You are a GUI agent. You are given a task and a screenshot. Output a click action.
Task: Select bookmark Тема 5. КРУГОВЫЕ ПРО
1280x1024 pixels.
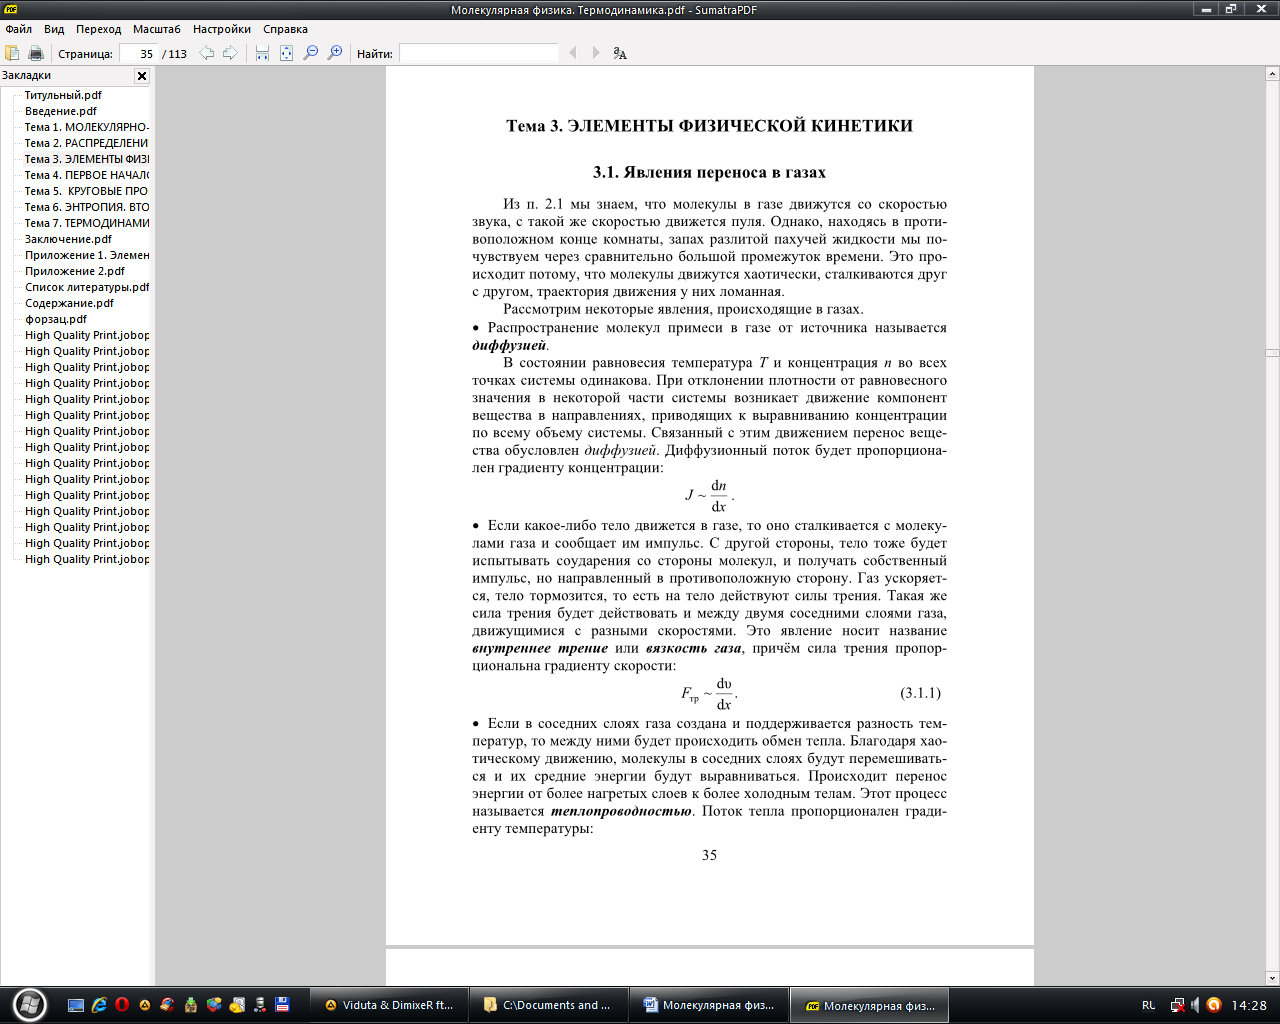(87, 191)
